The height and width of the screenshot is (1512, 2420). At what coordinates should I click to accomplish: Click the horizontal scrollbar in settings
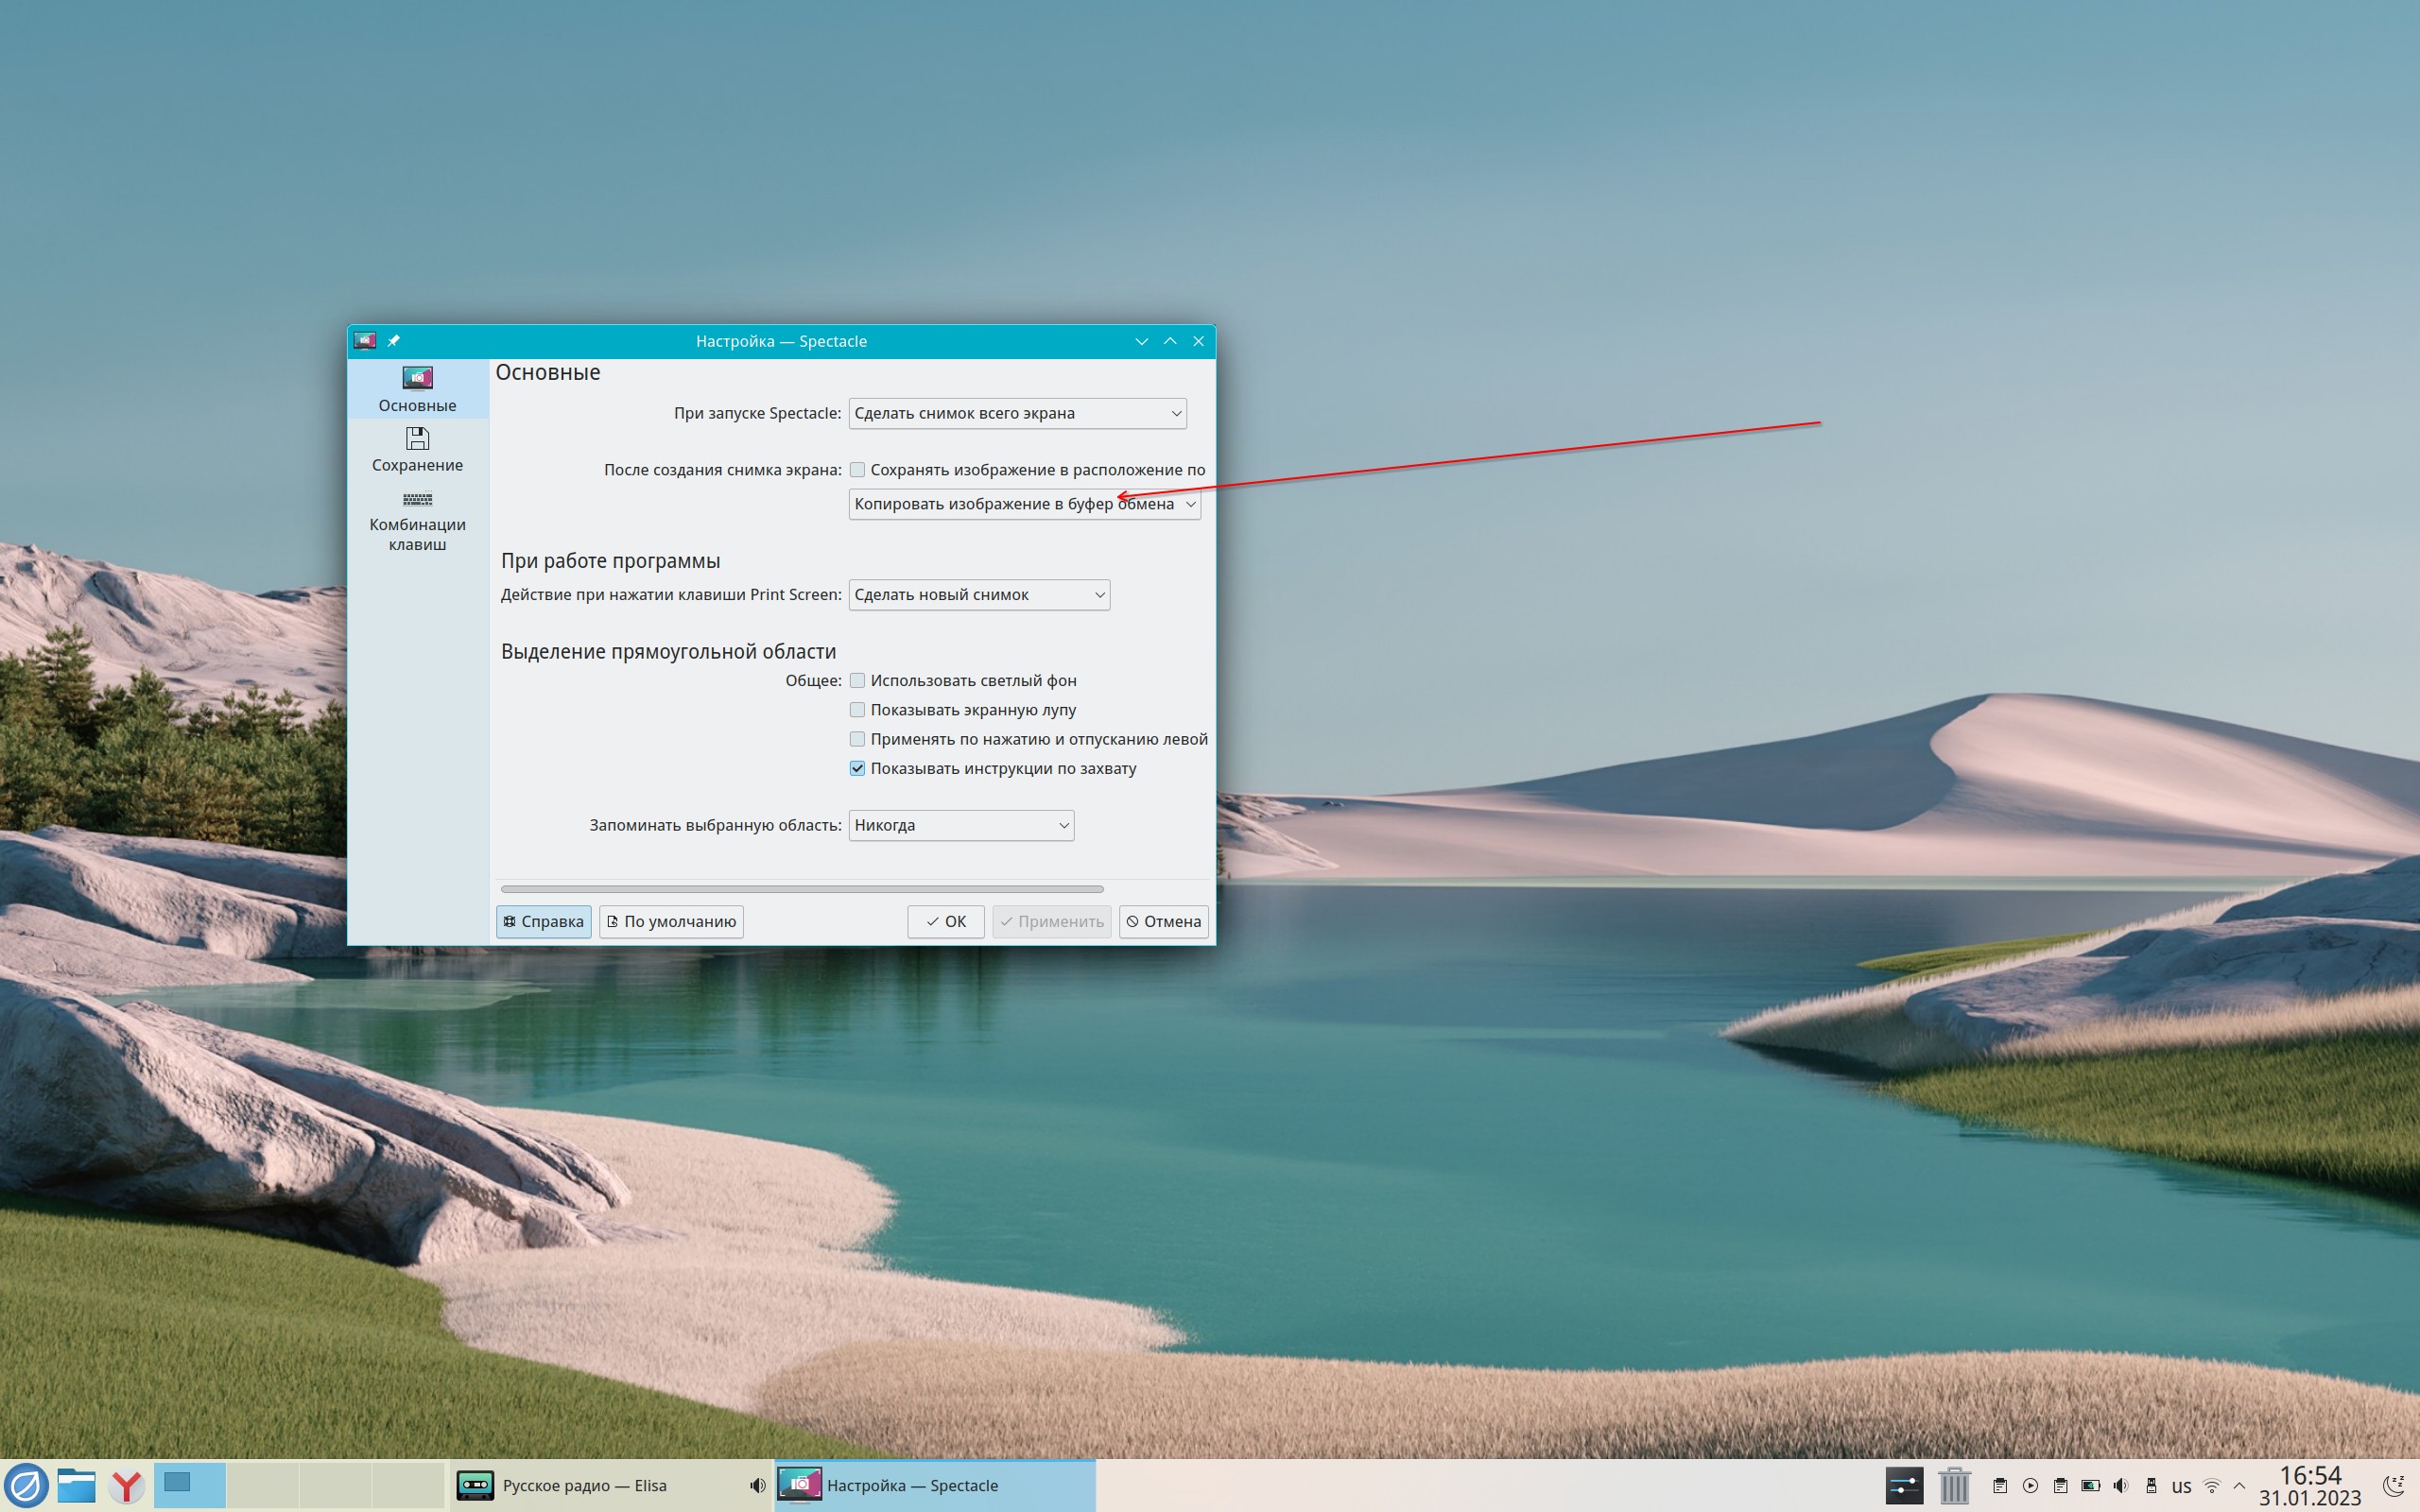(801, 889)
